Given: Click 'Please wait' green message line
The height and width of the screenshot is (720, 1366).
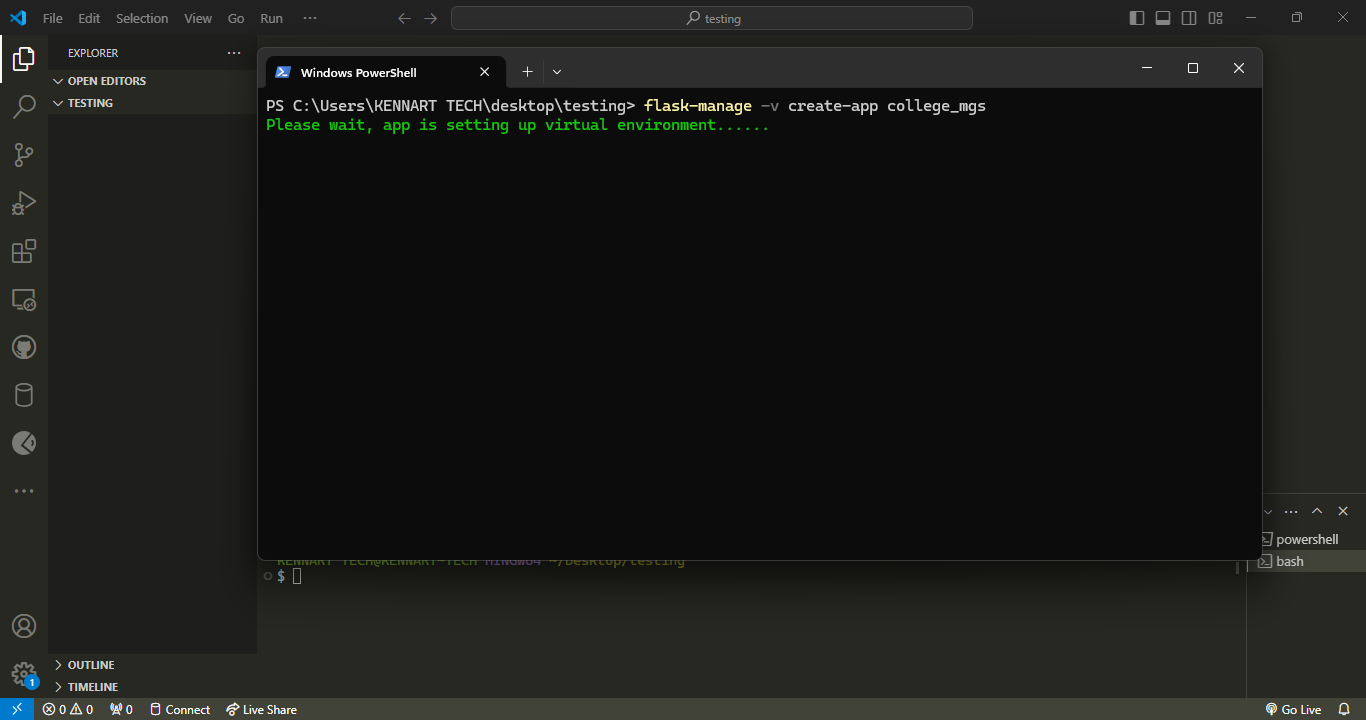Looking at the screenshot, I should point(518,125).
